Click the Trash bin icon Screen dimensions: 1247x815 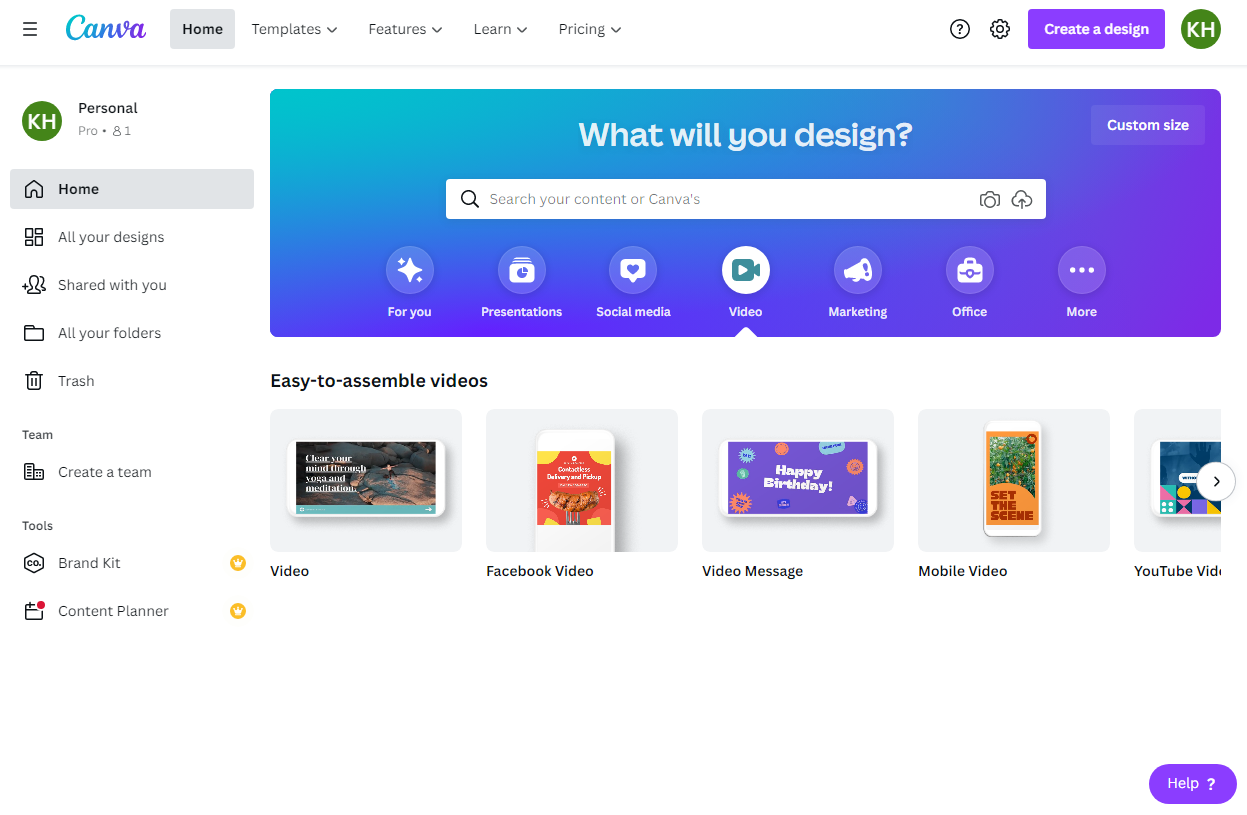click(x=34, y=381)
